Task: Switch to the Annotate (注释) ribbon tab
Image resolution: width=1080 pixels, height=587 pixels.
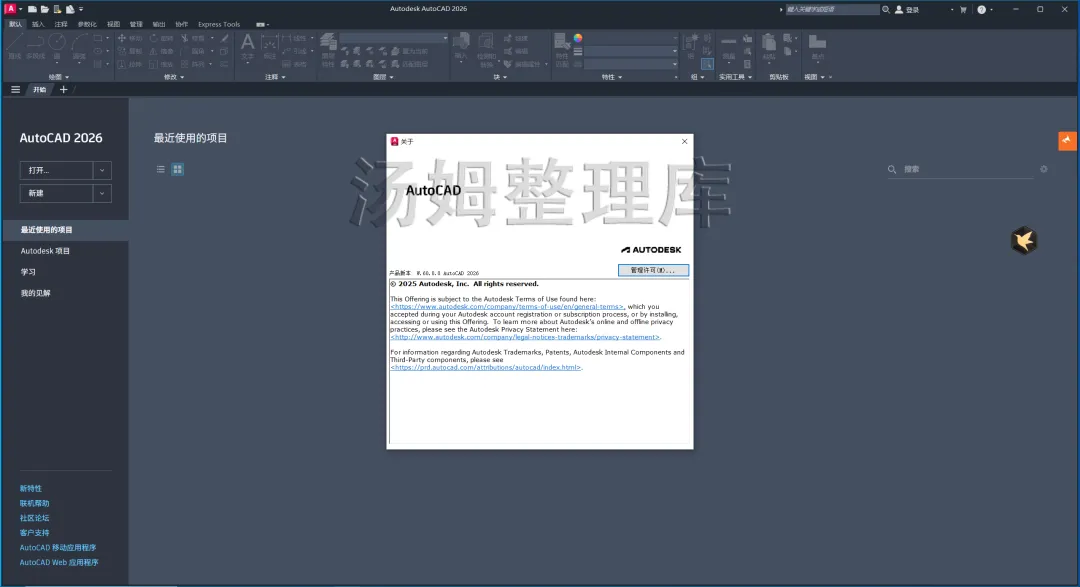Action: (61, 24)
